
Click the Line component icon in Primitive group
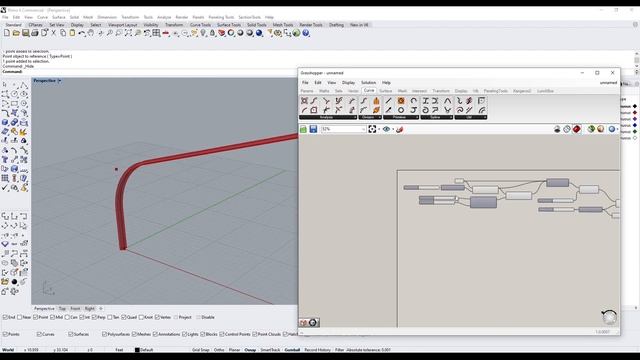(388, 100)
